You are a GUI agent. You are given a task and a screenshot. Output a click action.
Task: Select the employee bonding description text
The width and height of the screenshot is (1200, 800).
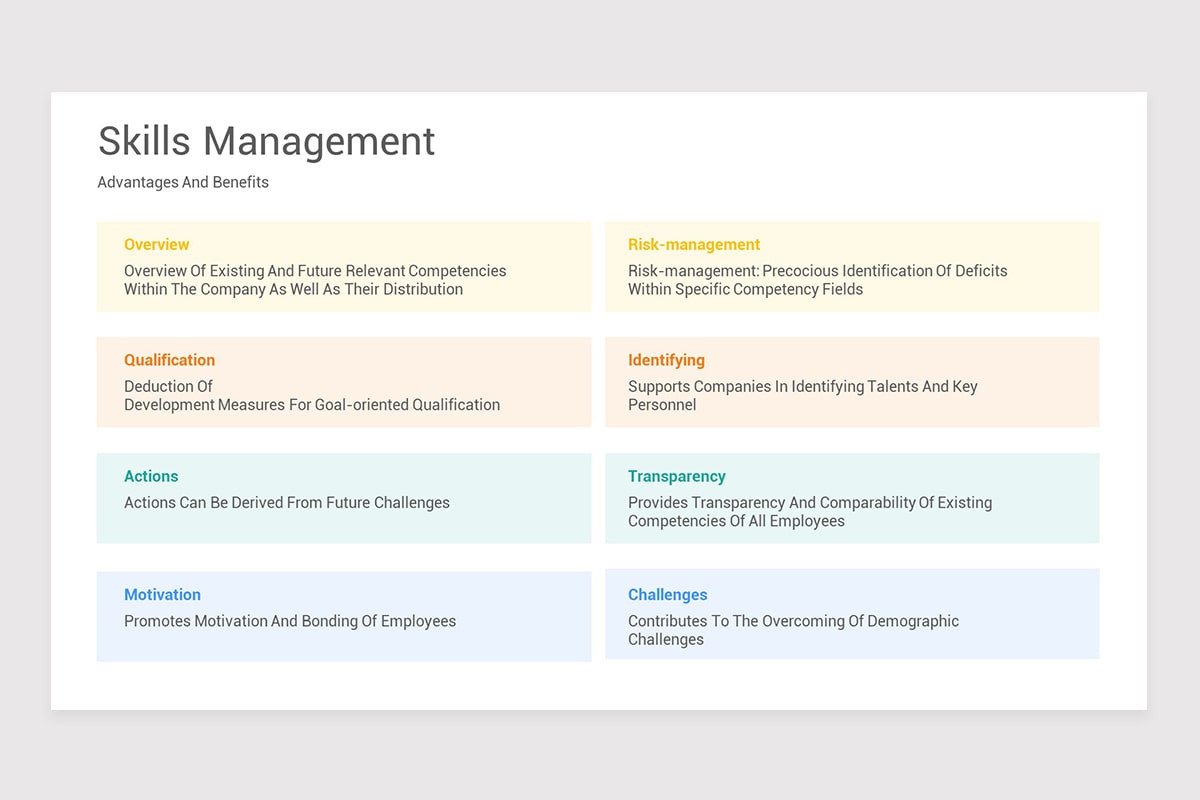click(290, 620)
